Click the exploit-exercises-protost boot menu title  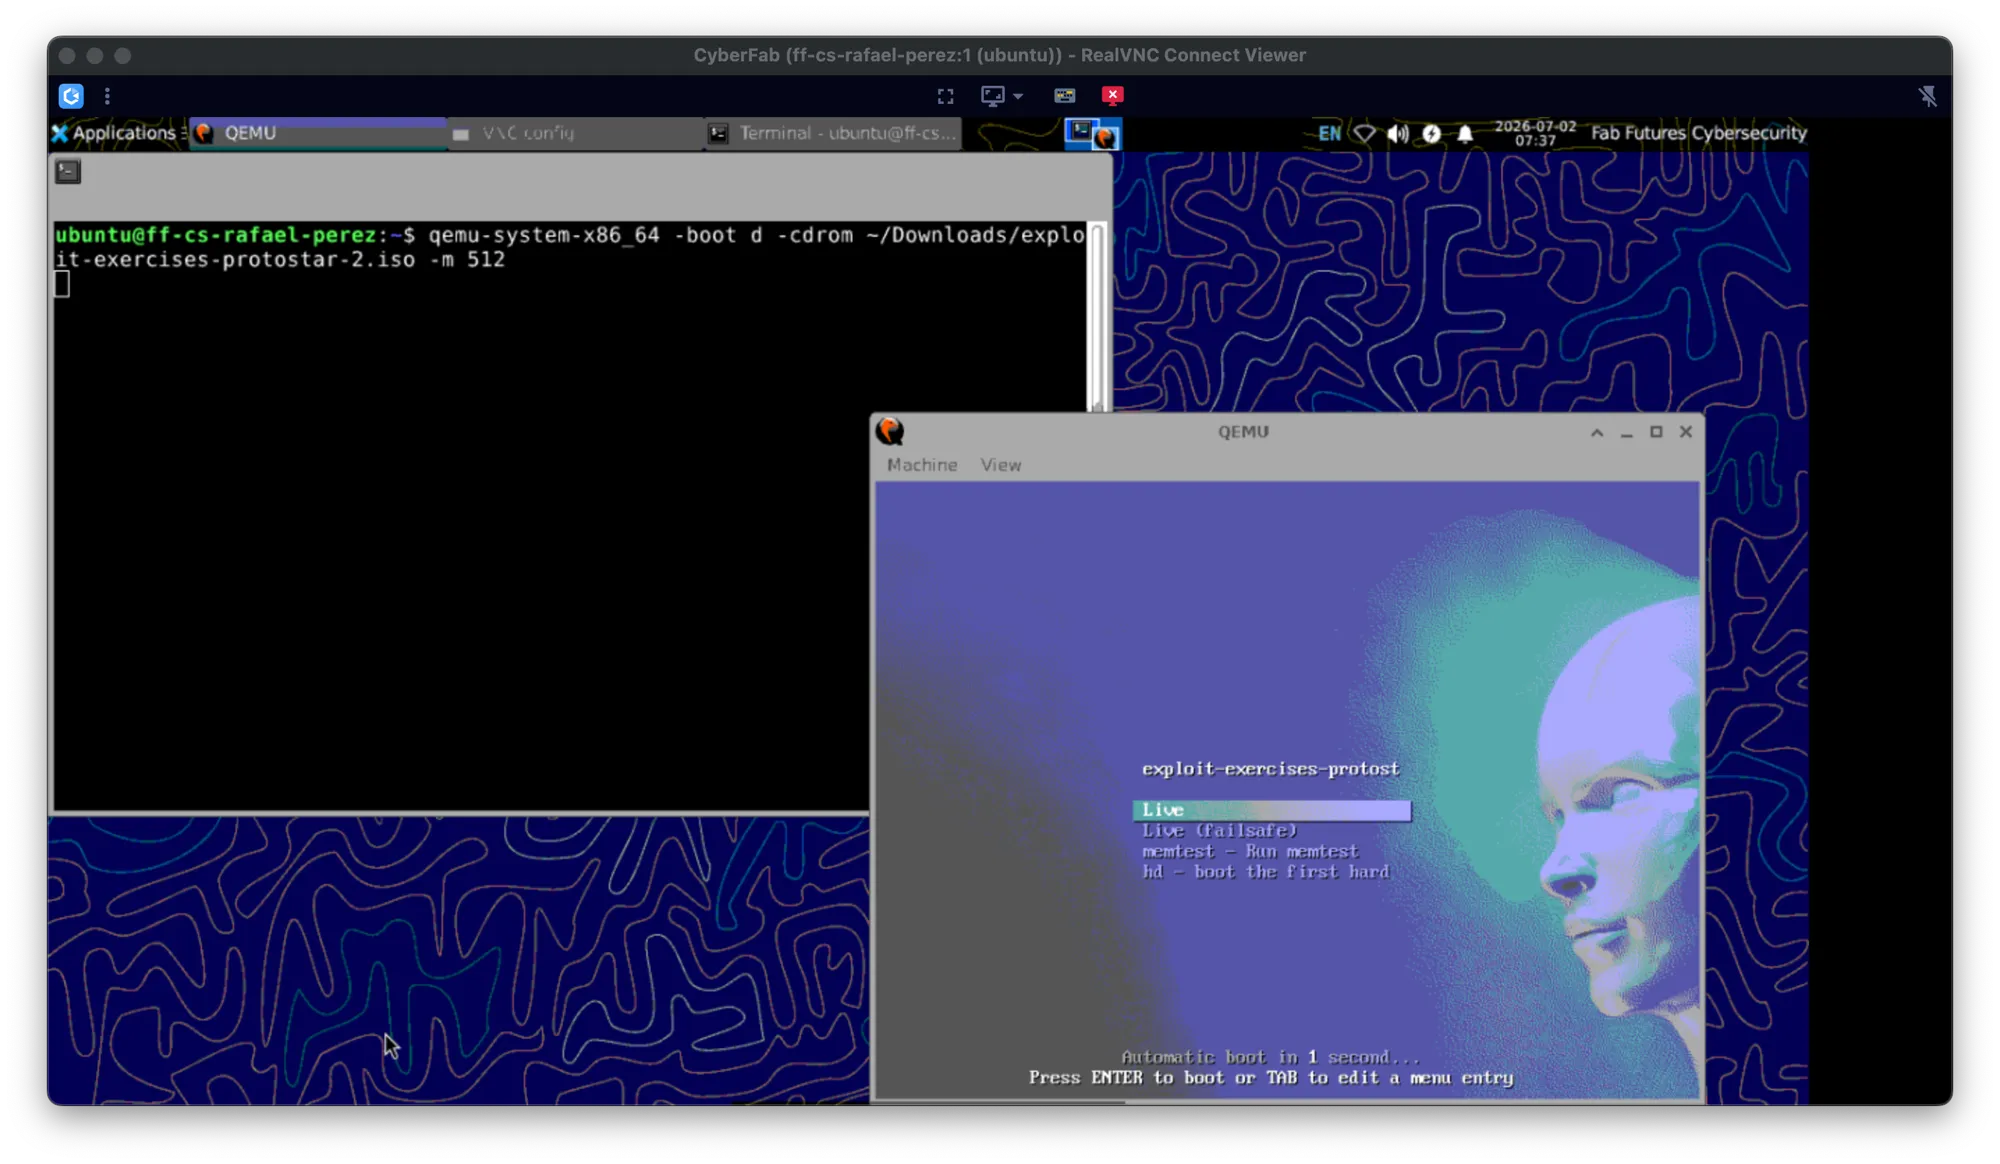[x=1270, y=769]
